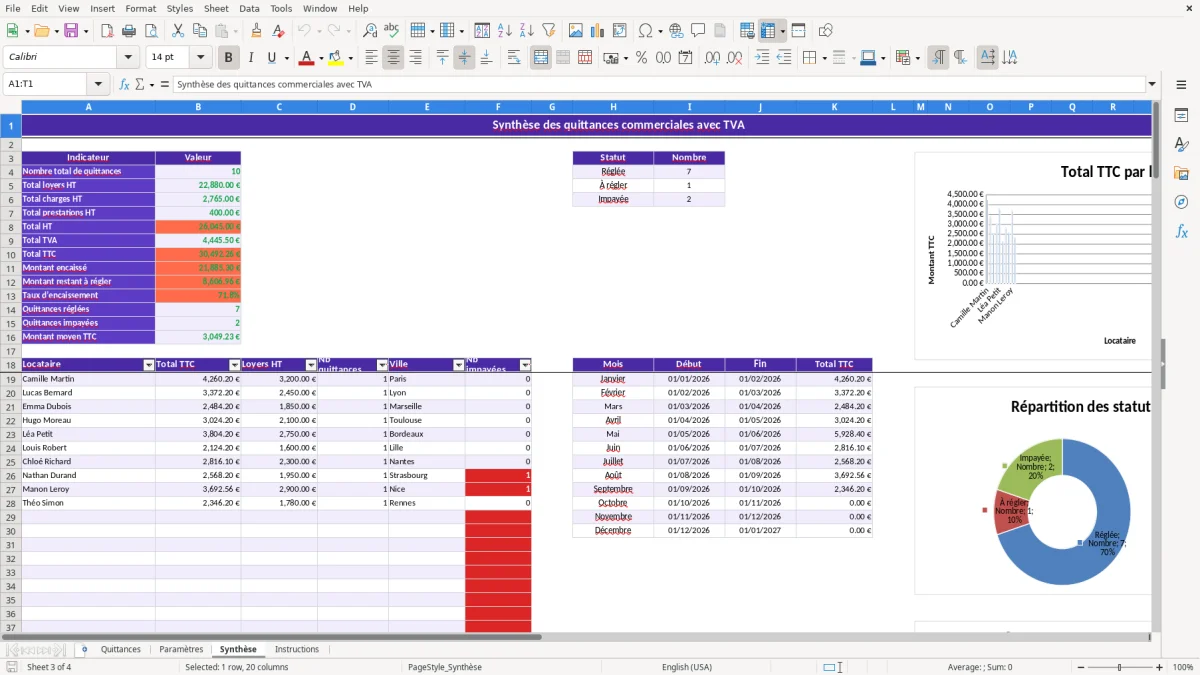Insert an image from the toolbar
1200x675 pixels.
576,31
